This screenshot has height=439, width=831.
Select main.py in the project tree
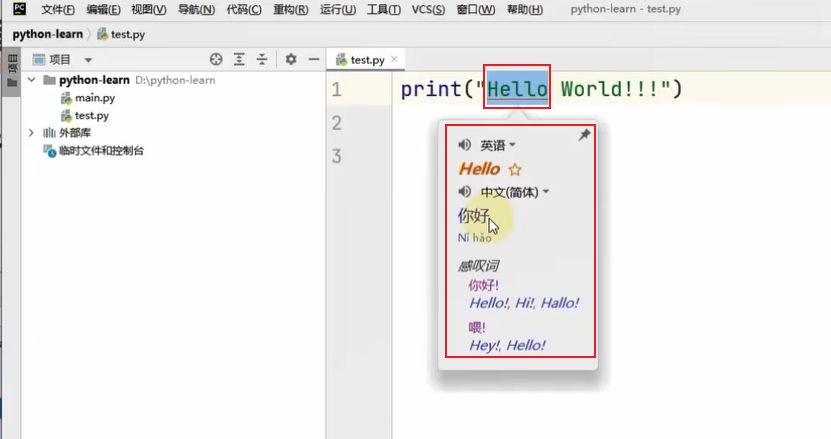(x=95, y=98)
